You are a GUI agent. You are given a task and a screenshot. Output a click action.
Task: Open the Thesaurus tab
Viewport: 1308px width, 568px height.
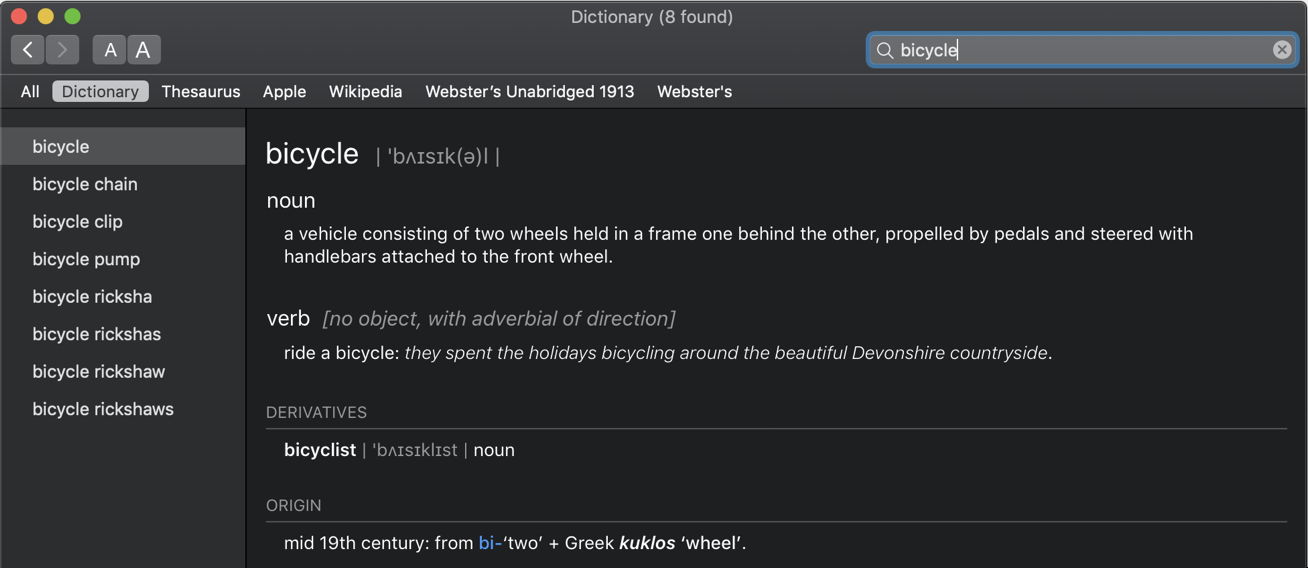click(x=201, y=92)
